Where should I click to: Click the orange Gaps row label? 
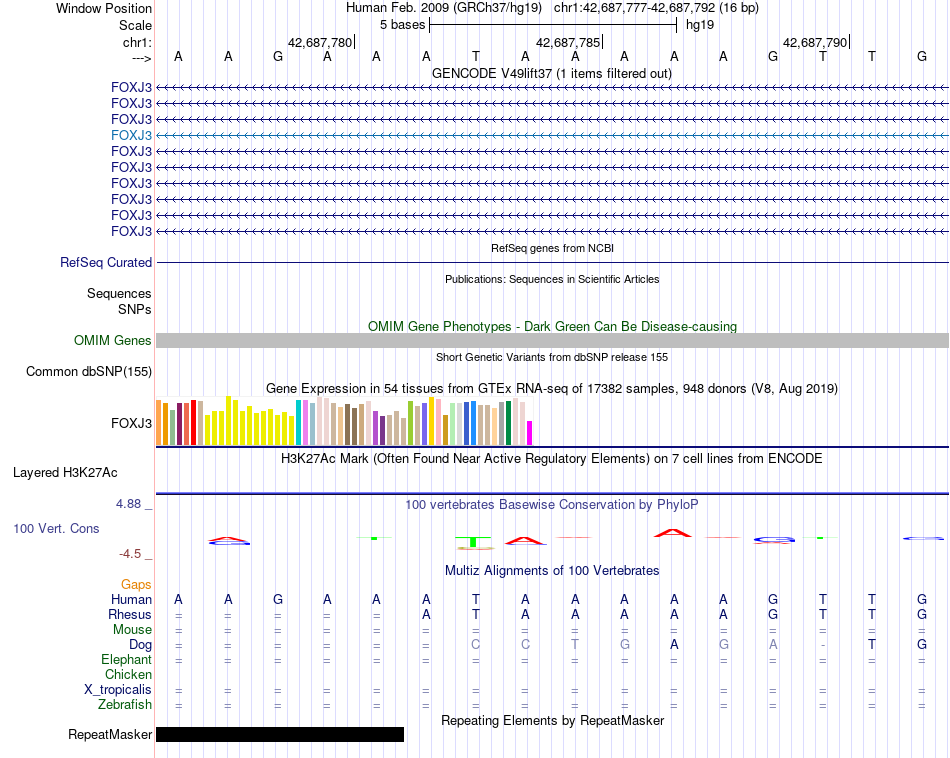(x=136, y=584)
